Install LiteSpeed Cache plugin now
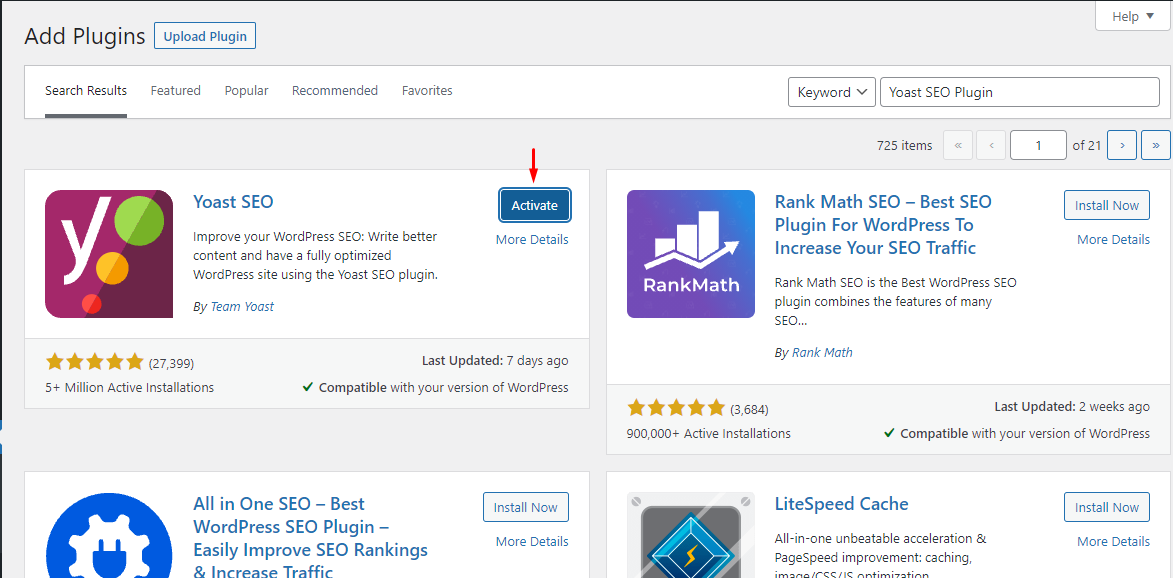Image resolution: width=1173 pixels, height=578 pixels. tap(1106, 507)
